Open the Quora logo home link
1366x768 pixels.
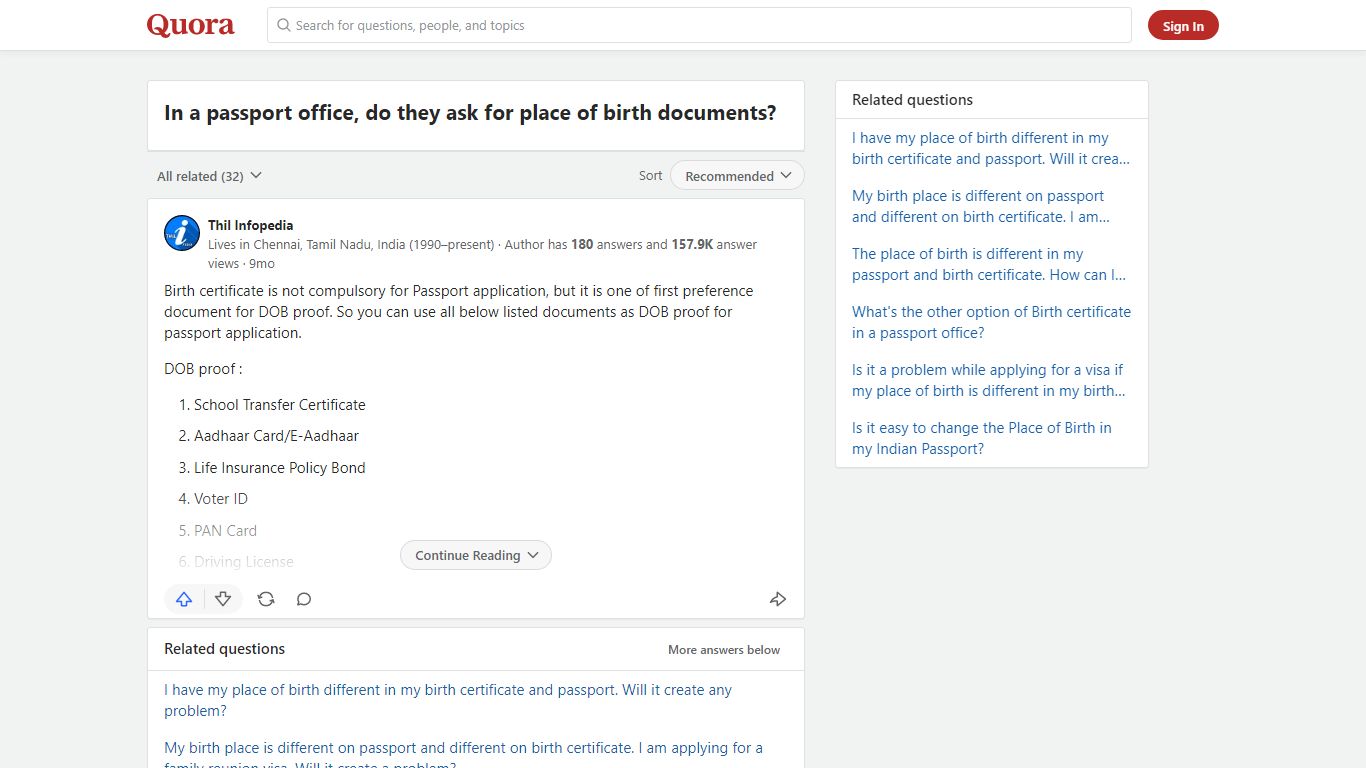click(190, 25)
